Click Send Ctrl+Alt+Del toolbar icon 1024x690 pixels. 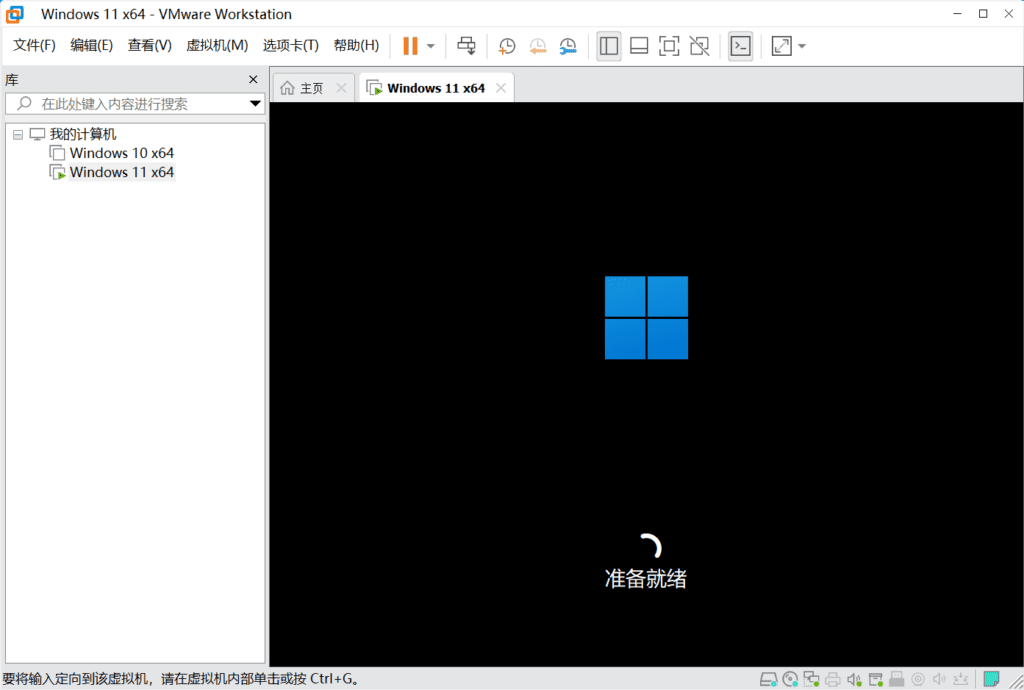coord(466,46)
